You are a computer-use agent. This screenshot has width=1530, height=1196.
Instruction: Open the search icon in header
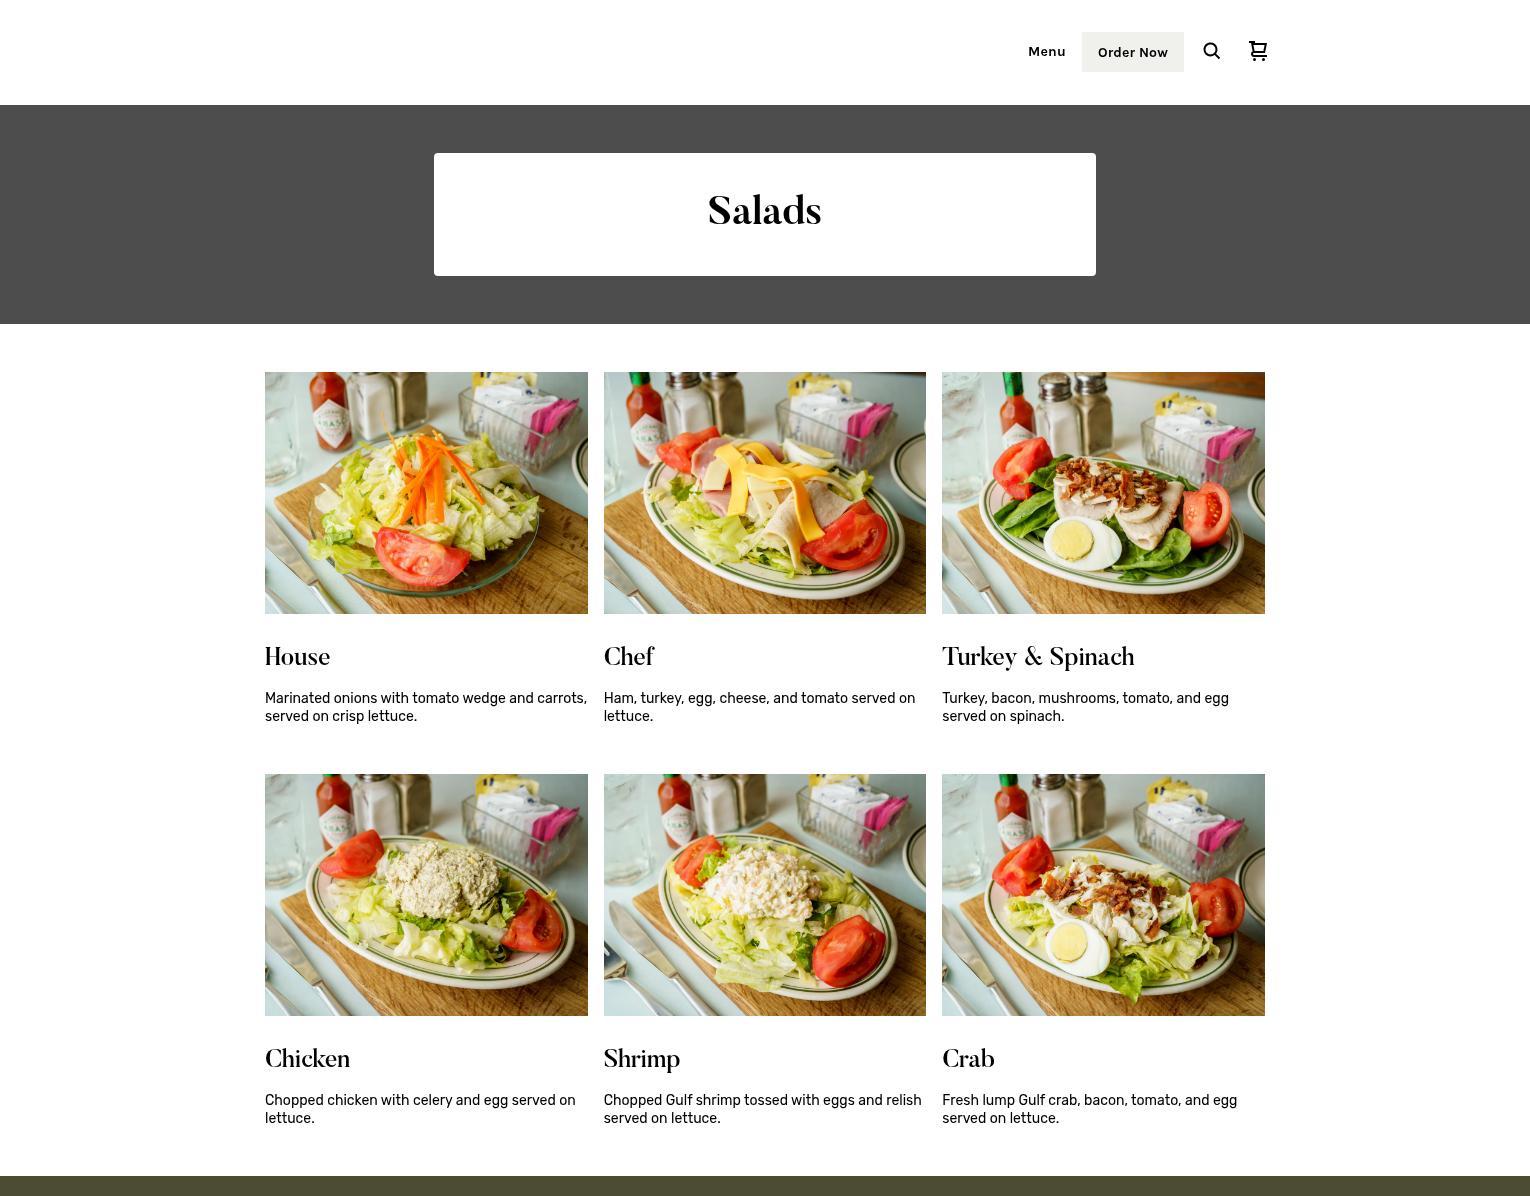pyautogui.click(x=1211, y=51)
